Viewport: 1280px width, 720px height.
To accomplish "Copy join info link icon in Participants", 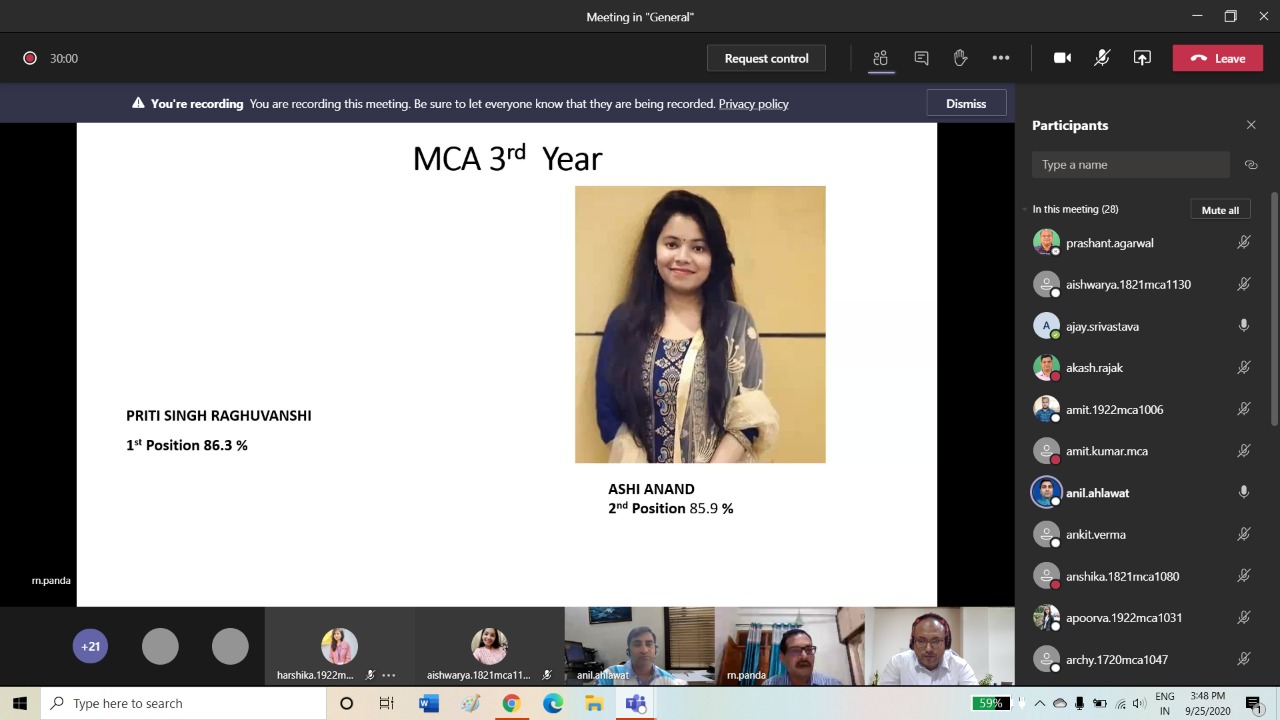I will (x=1250, y=165).
